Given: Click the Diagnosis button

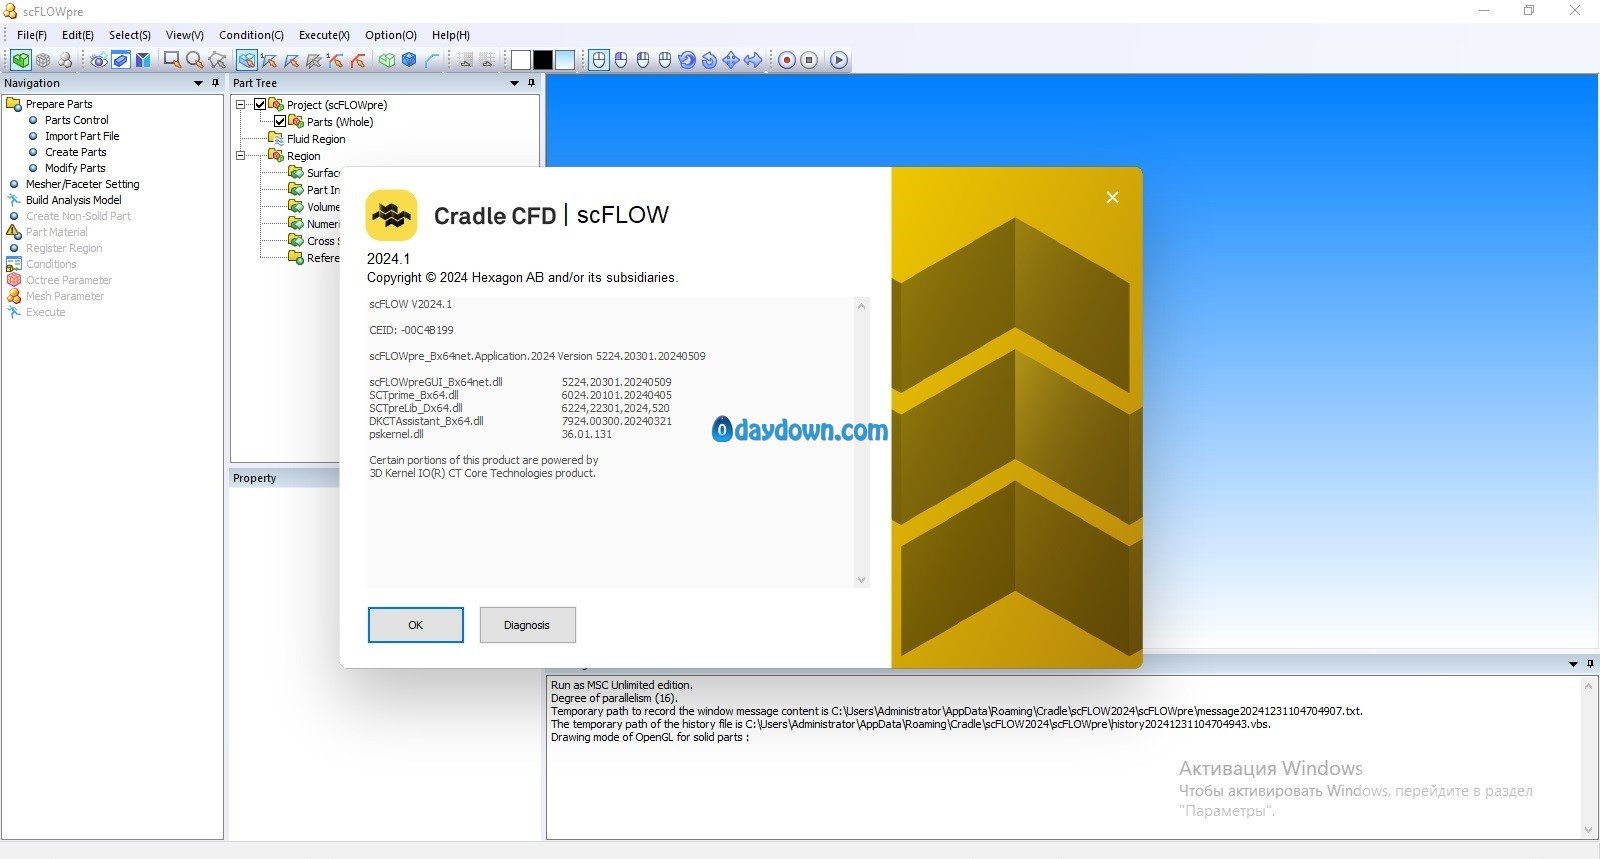Looking at the screenshot, I should [x=527, y=625].
